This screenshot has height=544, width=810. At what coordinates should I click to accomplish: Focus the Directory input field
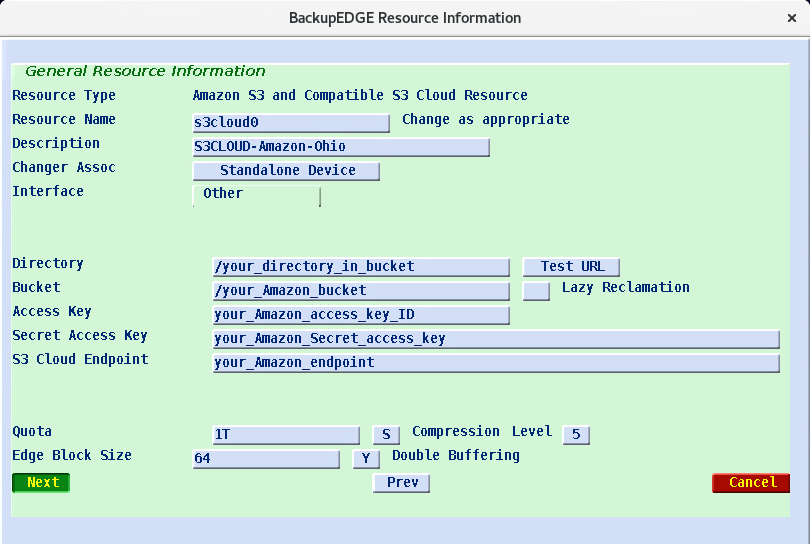pyautogui.click(x=361, y=267)
